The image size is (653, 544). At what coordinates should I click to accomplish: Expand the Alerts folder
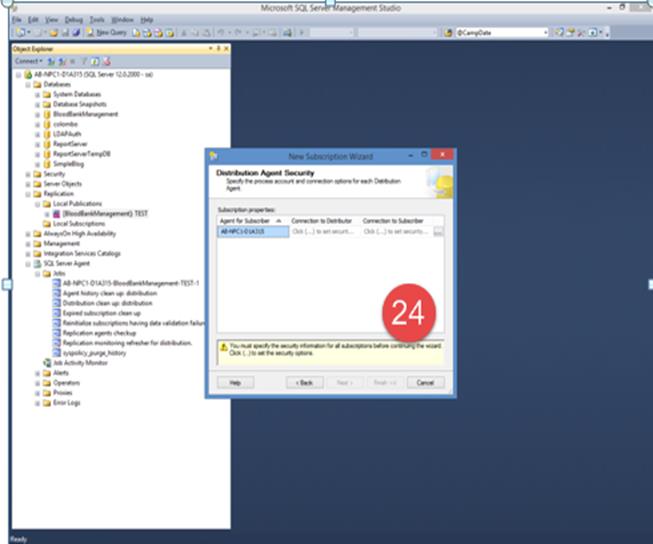pyautogui.click(x=37, y=373)
